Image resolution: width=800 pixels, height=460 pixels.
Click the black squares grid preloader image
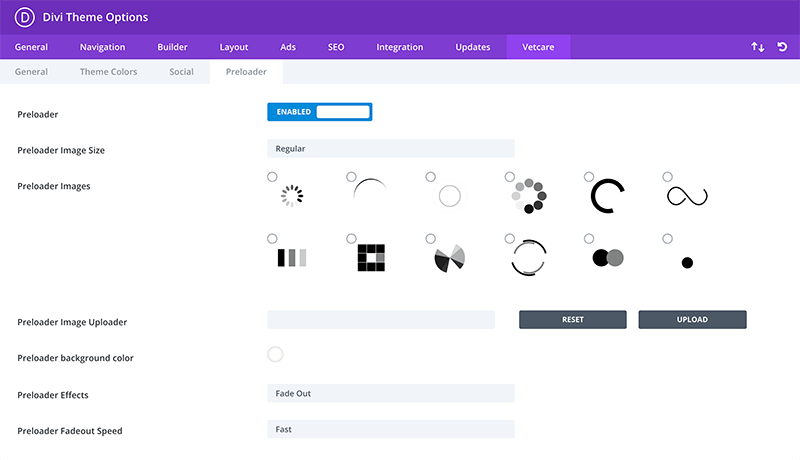(x=371, y=258)
